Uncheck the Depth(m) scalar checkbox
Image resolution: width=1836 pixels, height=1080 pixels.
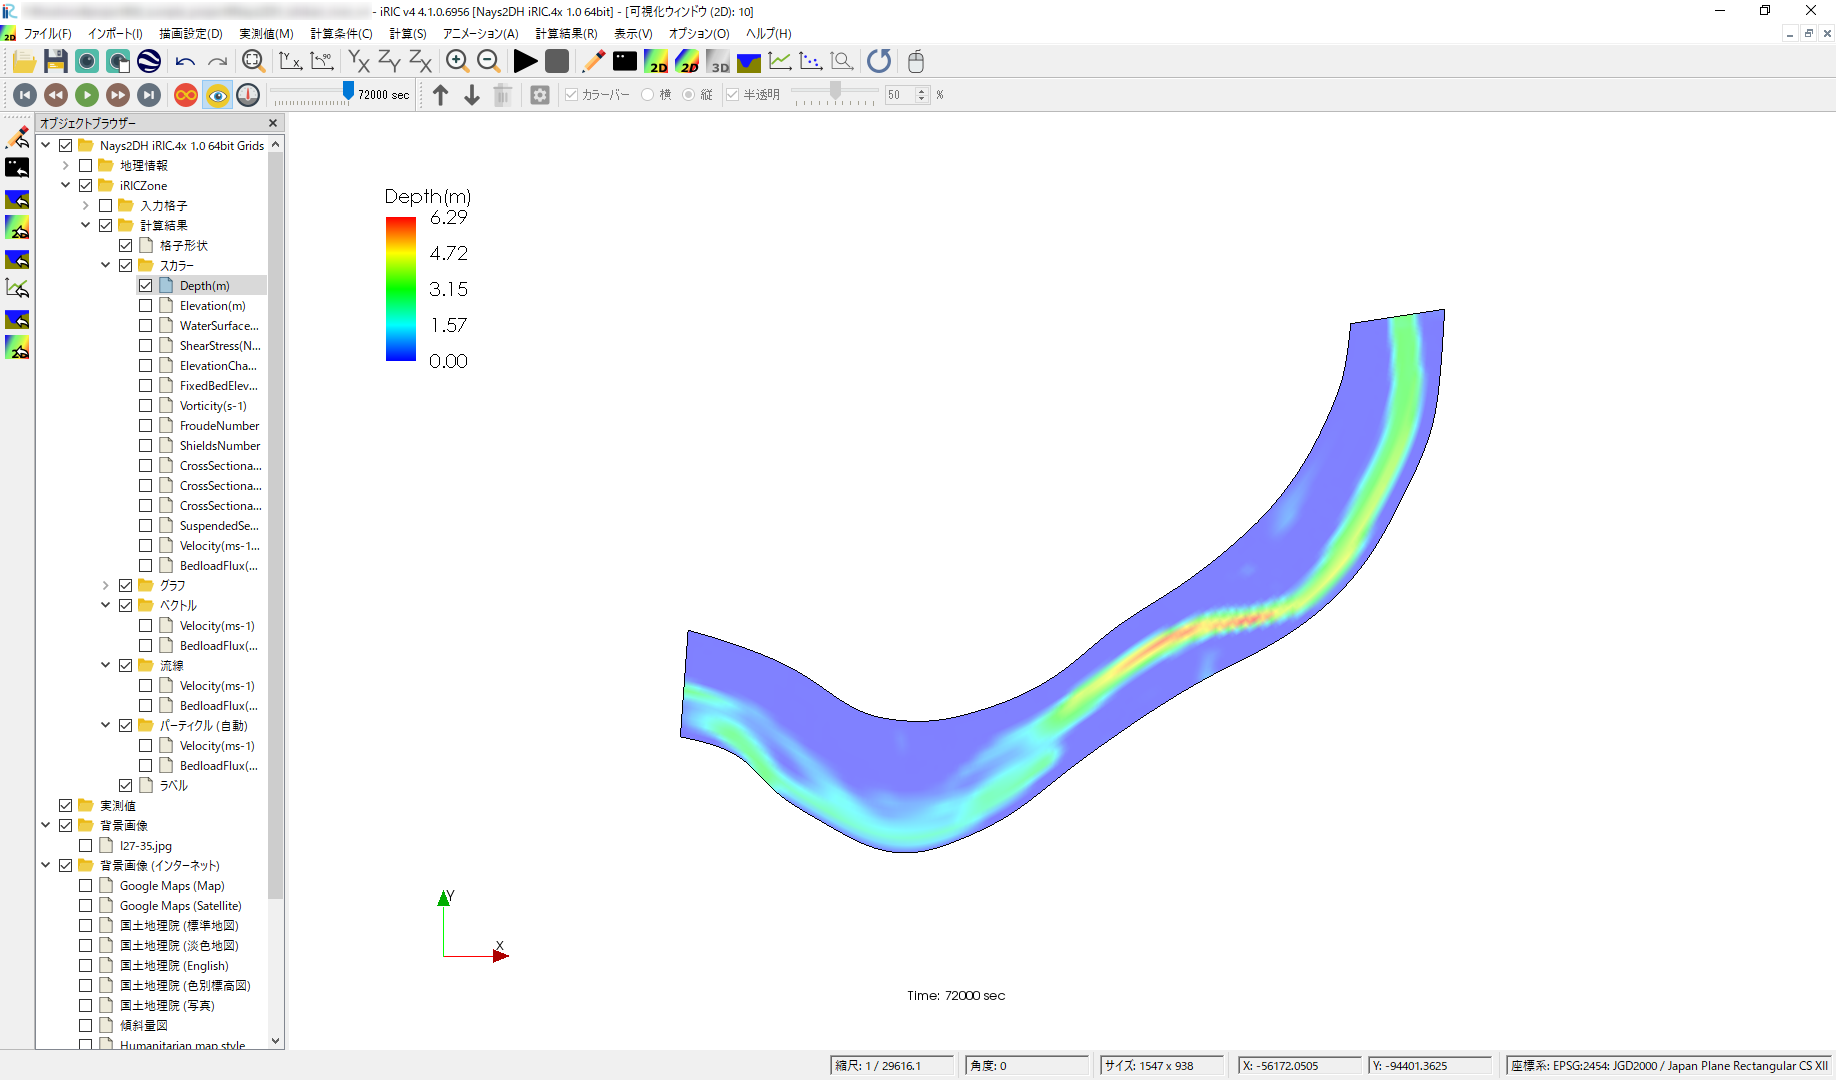click(146, 286)
